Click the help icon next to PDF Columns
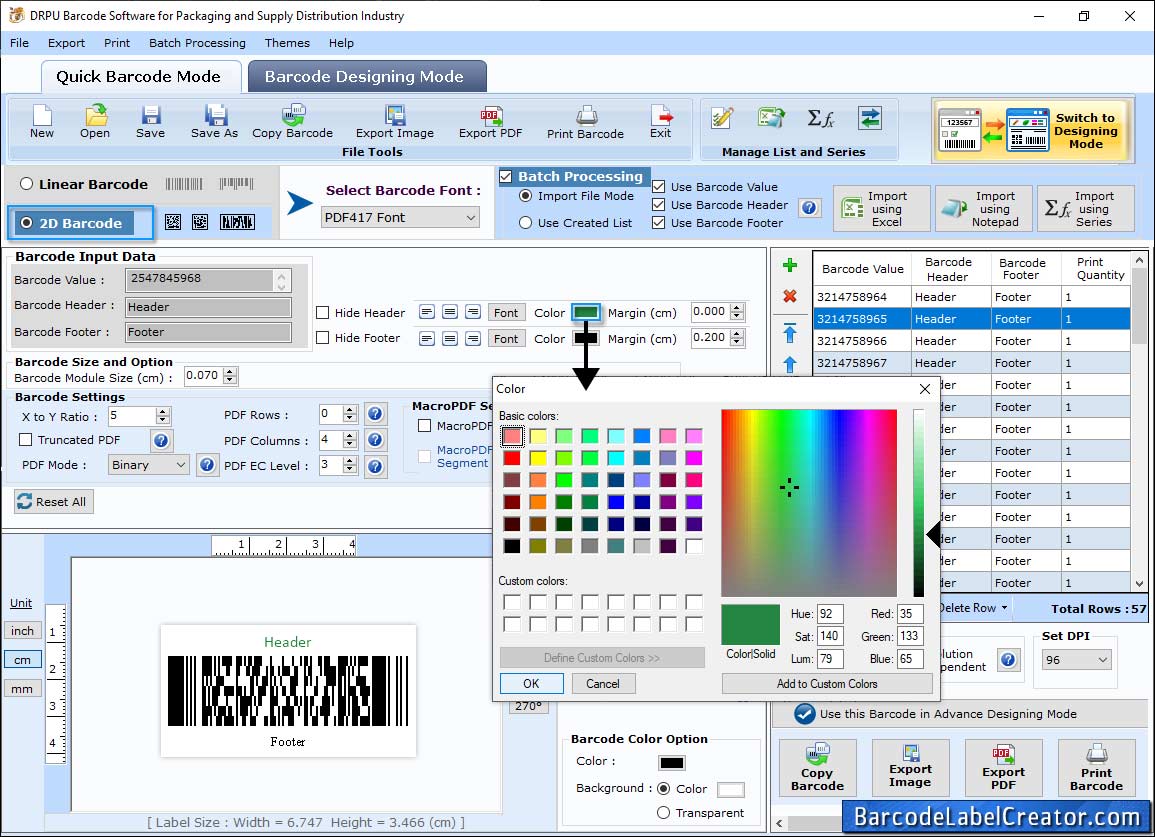Screen dimensions: 1155x837 coord(375,440)
